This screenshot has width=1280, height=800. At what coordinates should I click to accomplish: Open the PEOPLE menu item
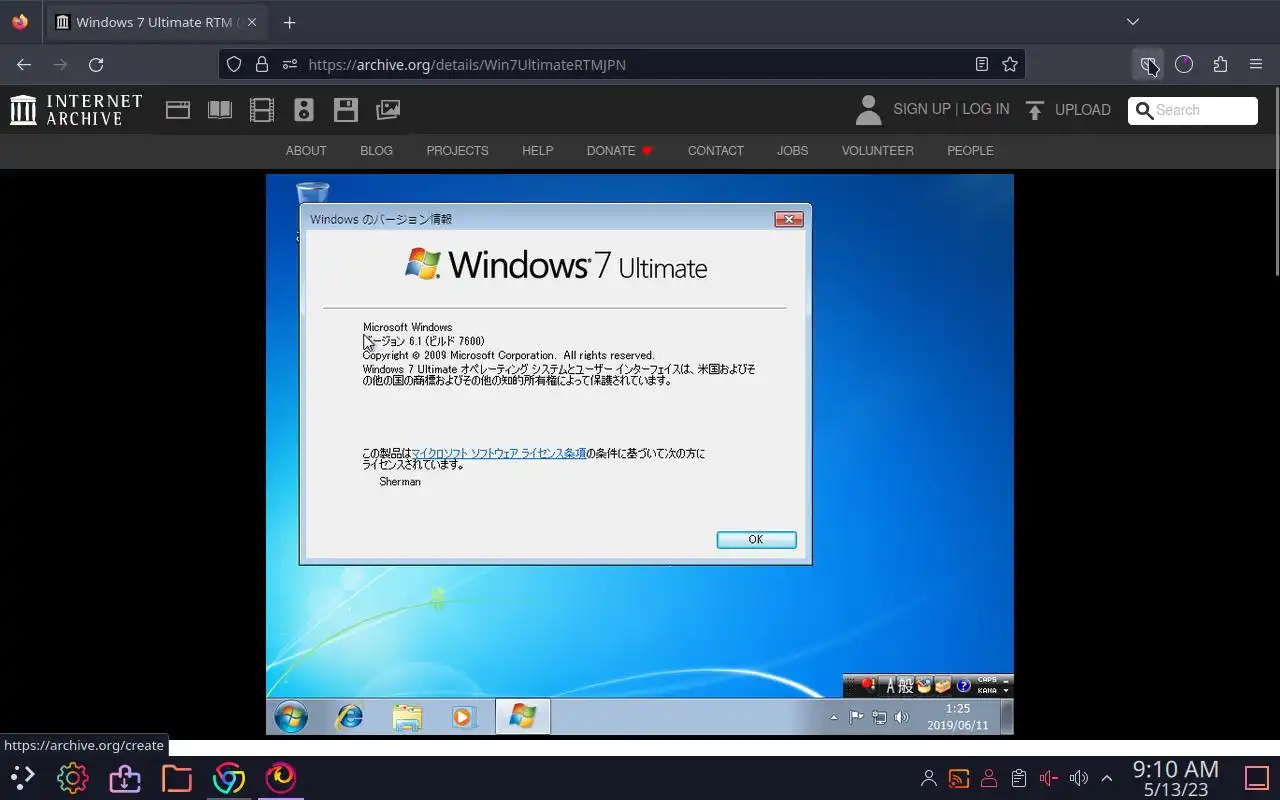(x=970, y=151)
